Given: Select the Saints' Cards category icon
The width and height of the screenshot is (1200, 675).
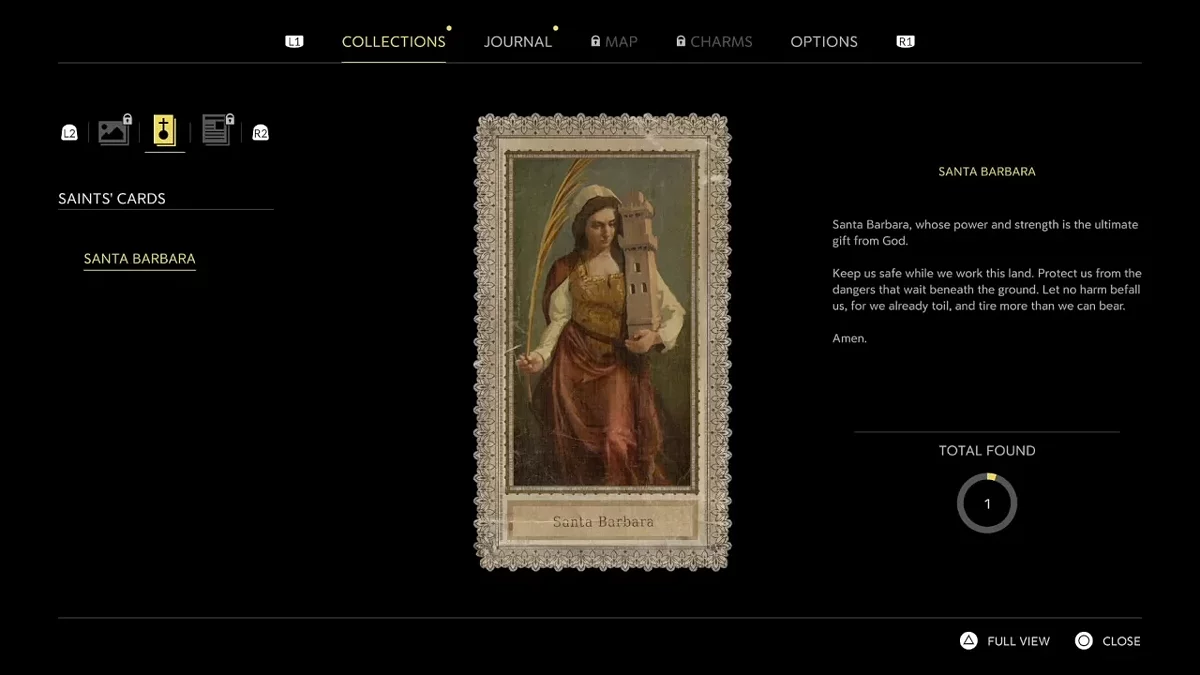Looking at the screenshot, I should [165, 131].
